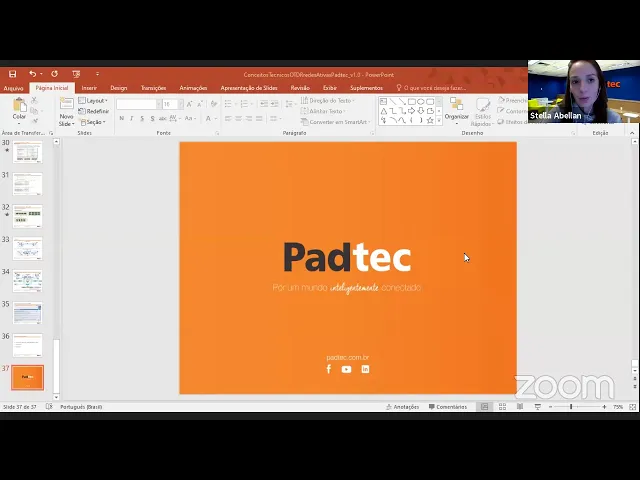Align text right
The image size is (640, 480).
pyautogui.click(x=249, y=119)
